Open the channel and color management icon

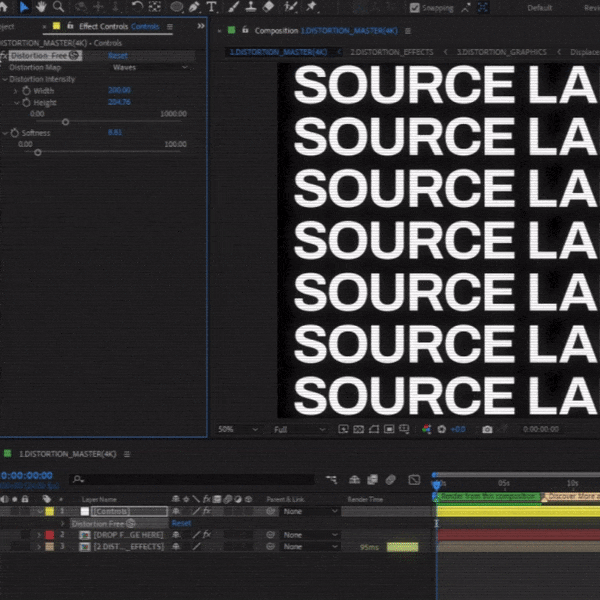[x=426, y=429]
